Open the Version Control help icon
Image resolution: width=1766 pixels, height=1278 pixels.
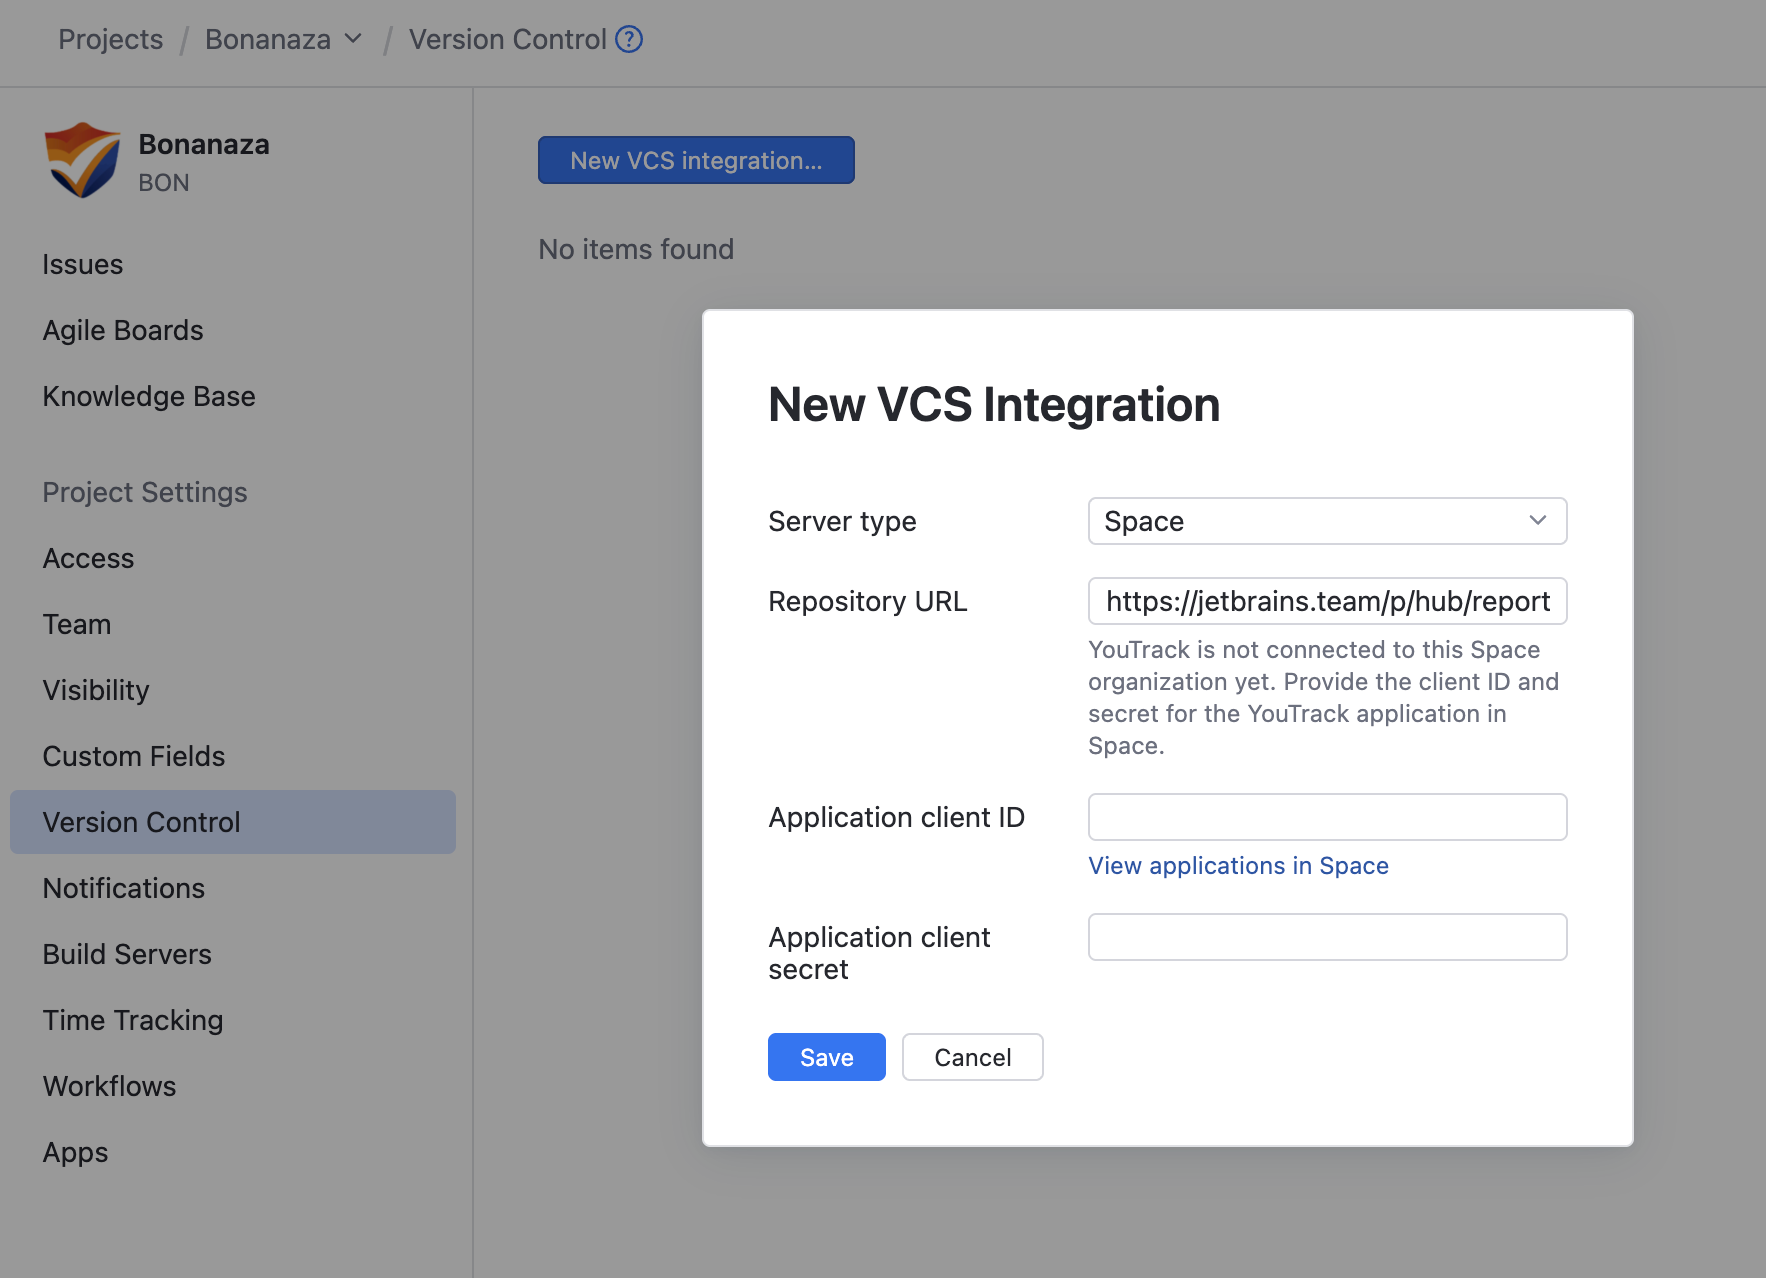tap(629, 39)
